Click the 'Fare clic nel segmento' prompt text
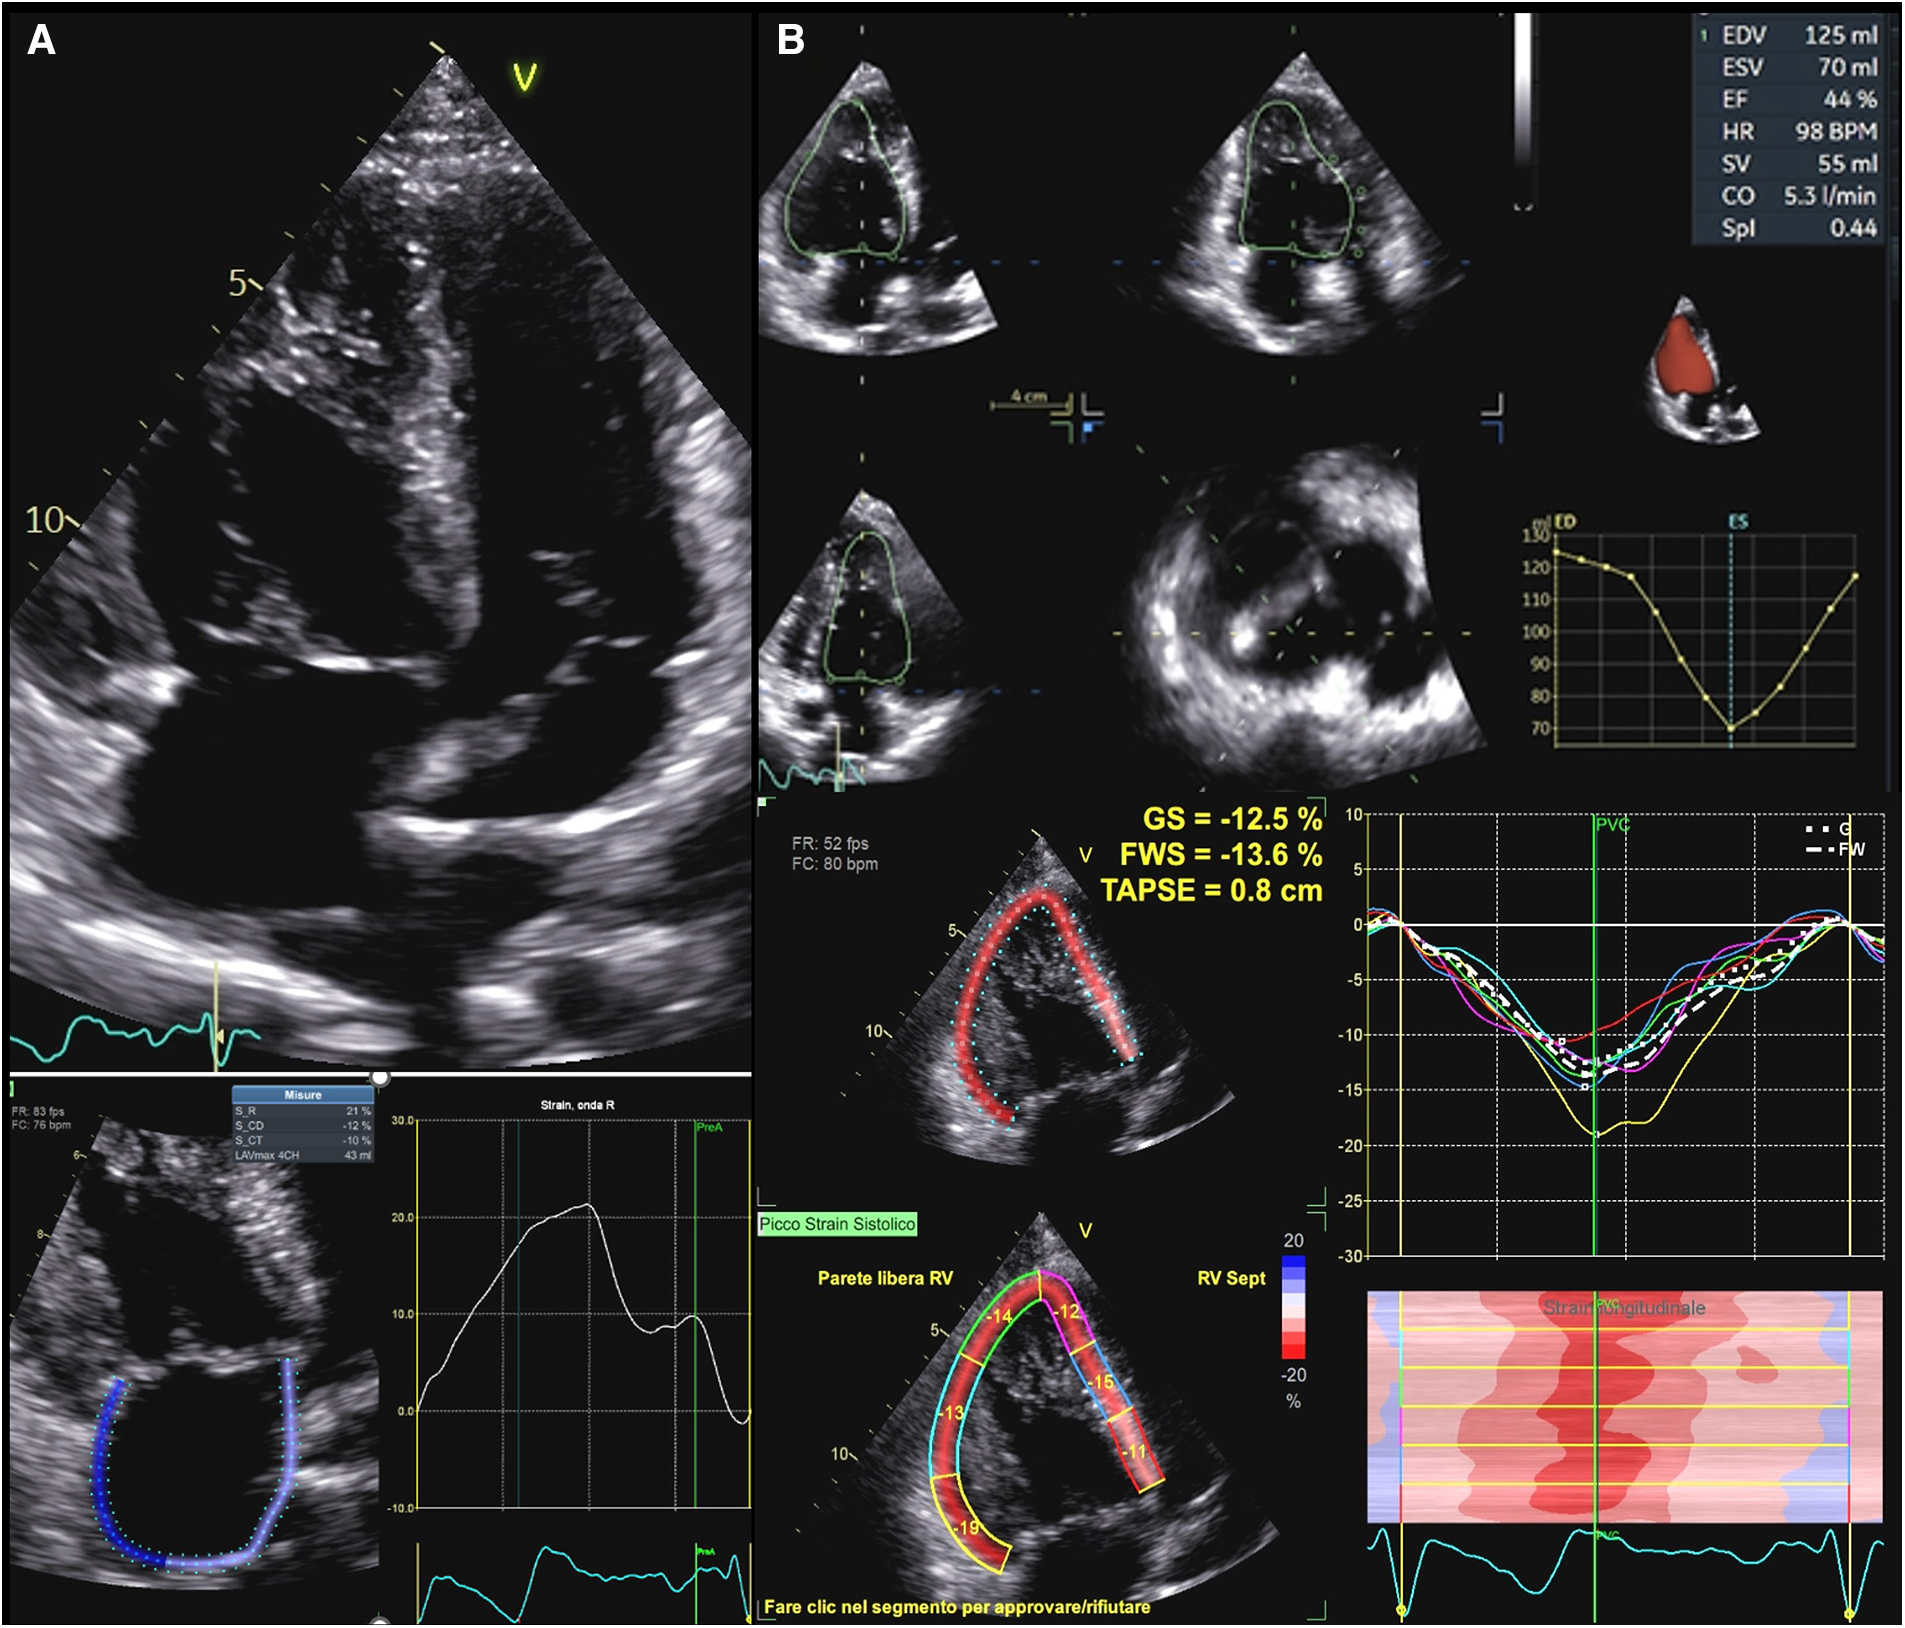The image size is (1905, 1628). 957,1607
